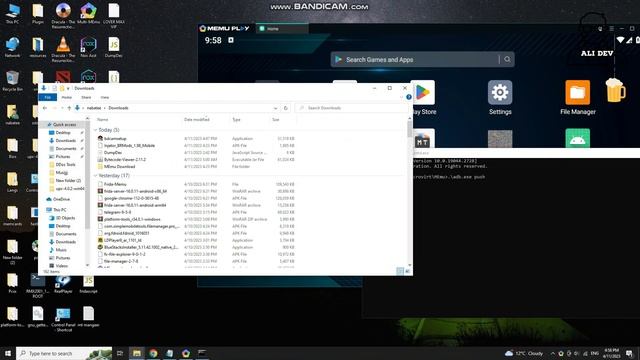640x360 pixels.
Task: Select the Network desktop icon
Action: click(x=12, y=47)
